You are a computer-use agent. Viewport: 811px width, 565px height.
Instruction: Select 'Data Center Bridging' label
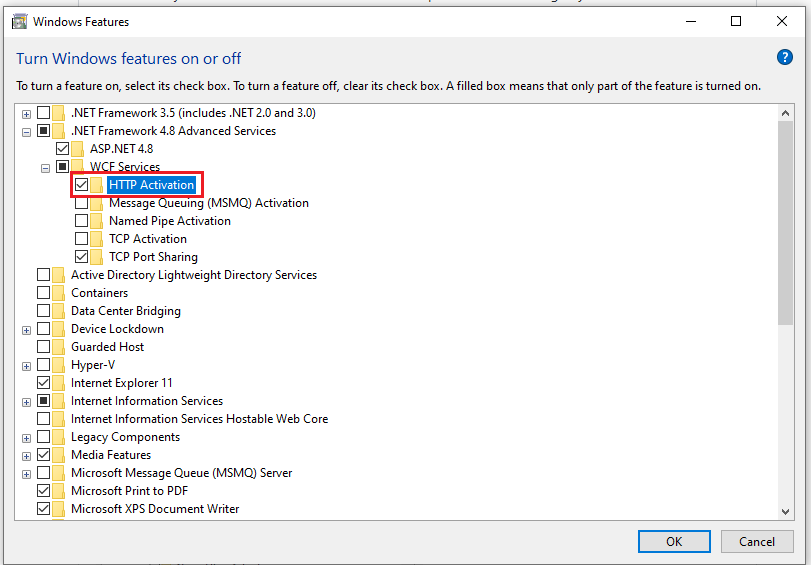pyautogui.click(x=126, y=311)
